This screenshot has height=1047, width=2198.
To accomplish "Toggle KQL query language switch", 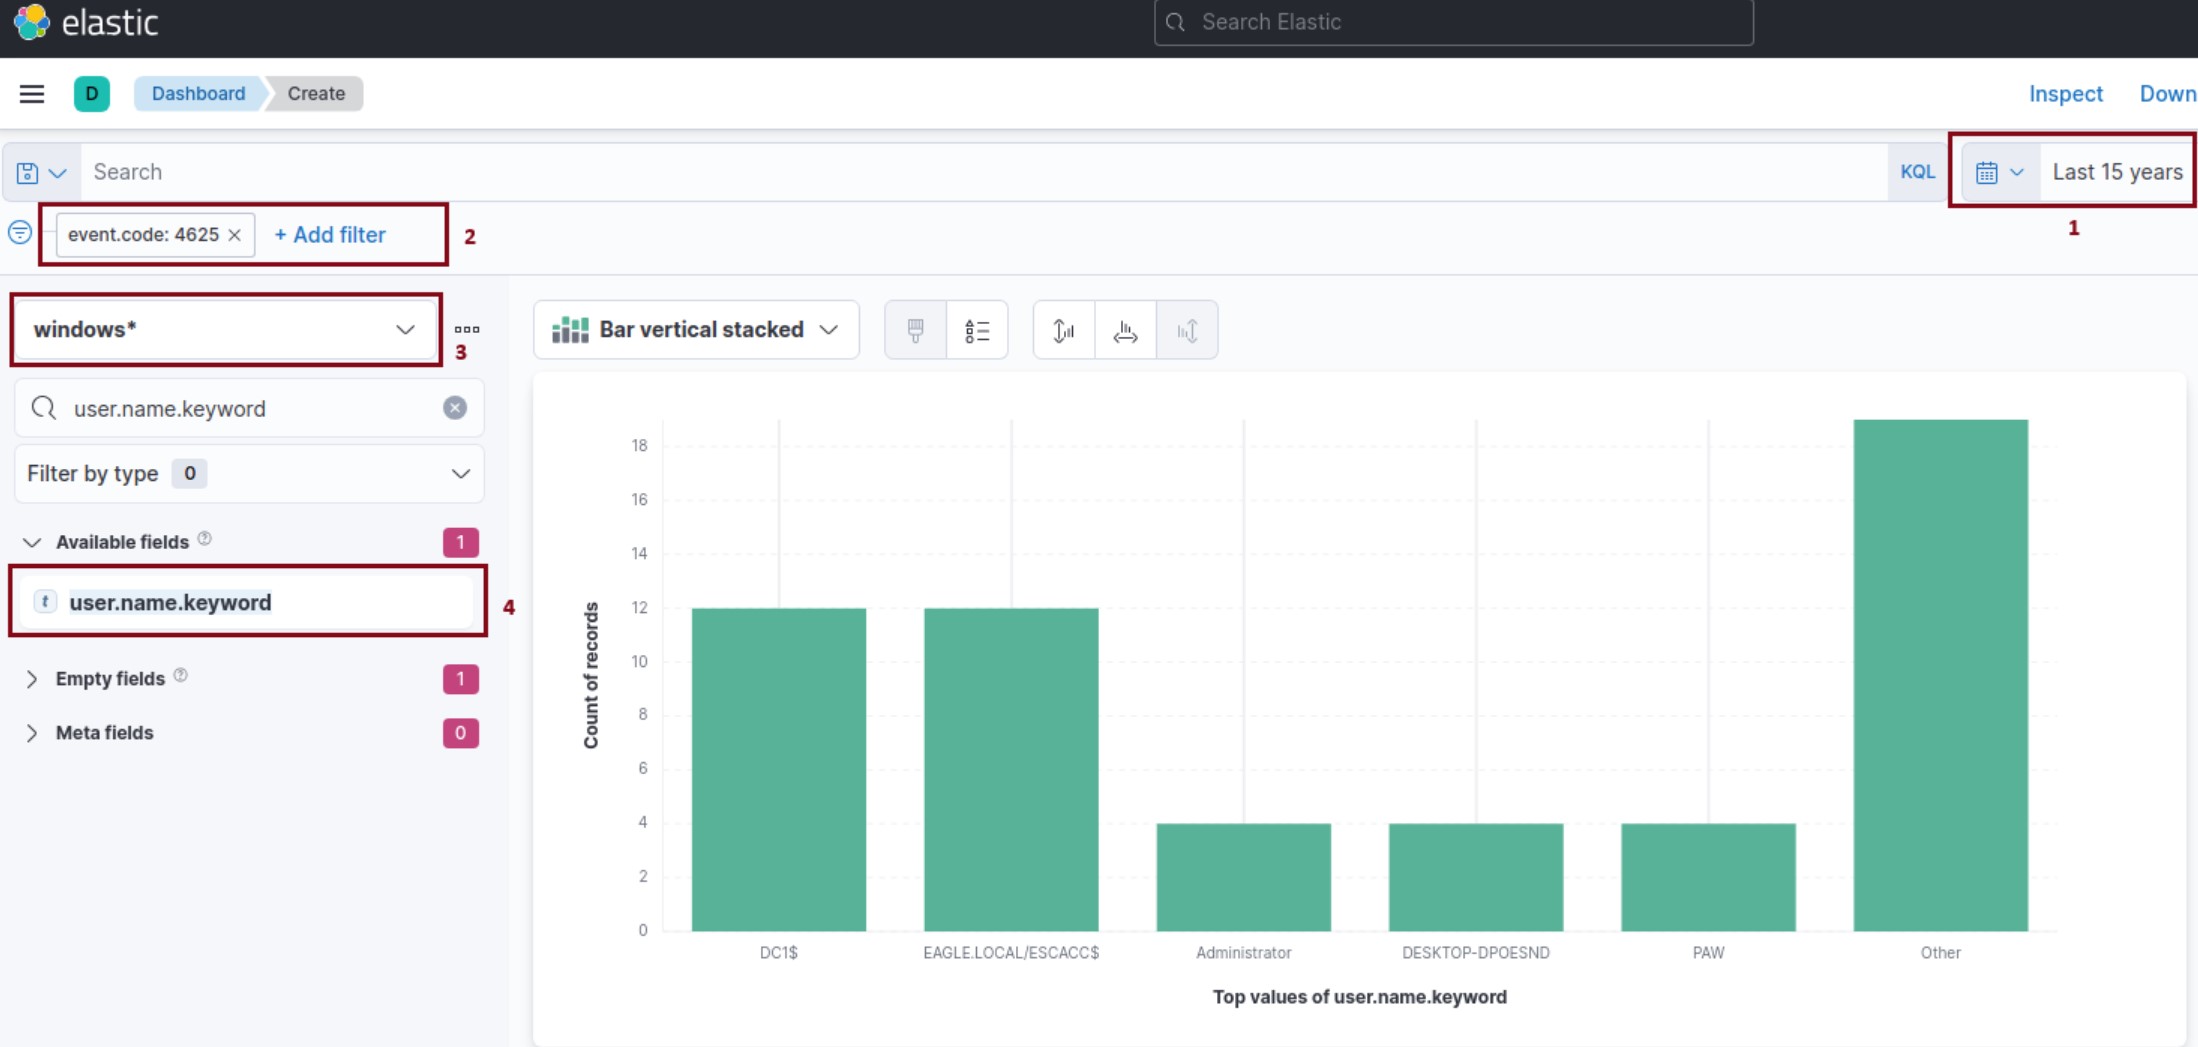I will [1917, 172].
